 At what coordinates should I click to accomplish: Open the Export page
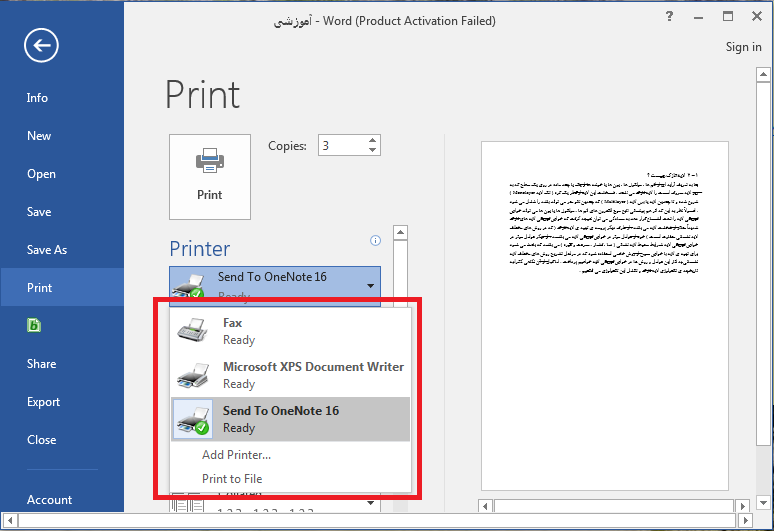[43, 402]
